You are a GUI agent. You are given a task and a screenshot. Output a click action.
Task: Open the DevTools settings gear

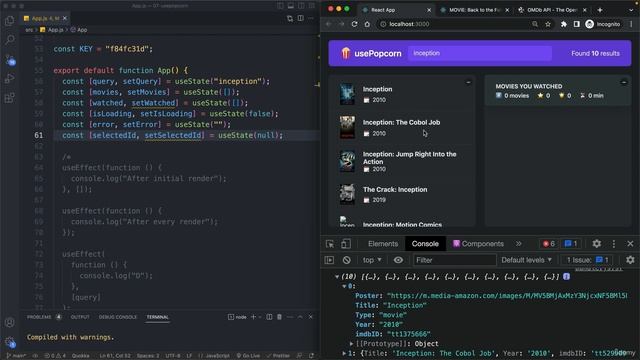[x=596, y=244]
